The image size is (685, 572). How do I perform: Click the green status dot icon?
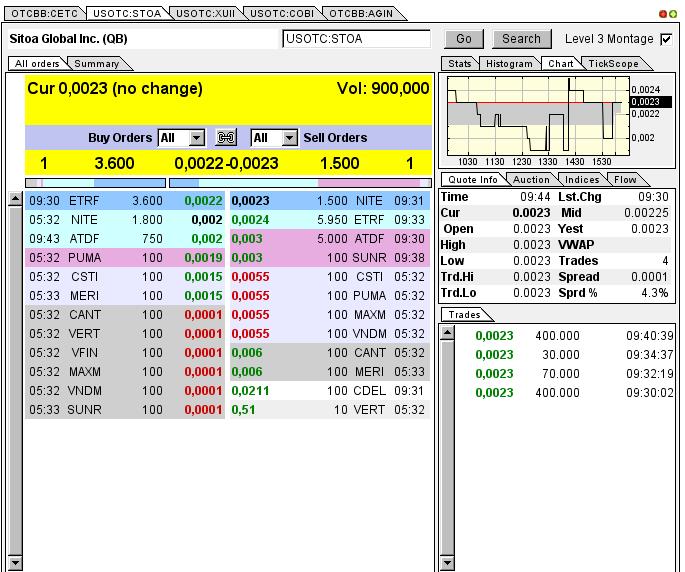673,14
